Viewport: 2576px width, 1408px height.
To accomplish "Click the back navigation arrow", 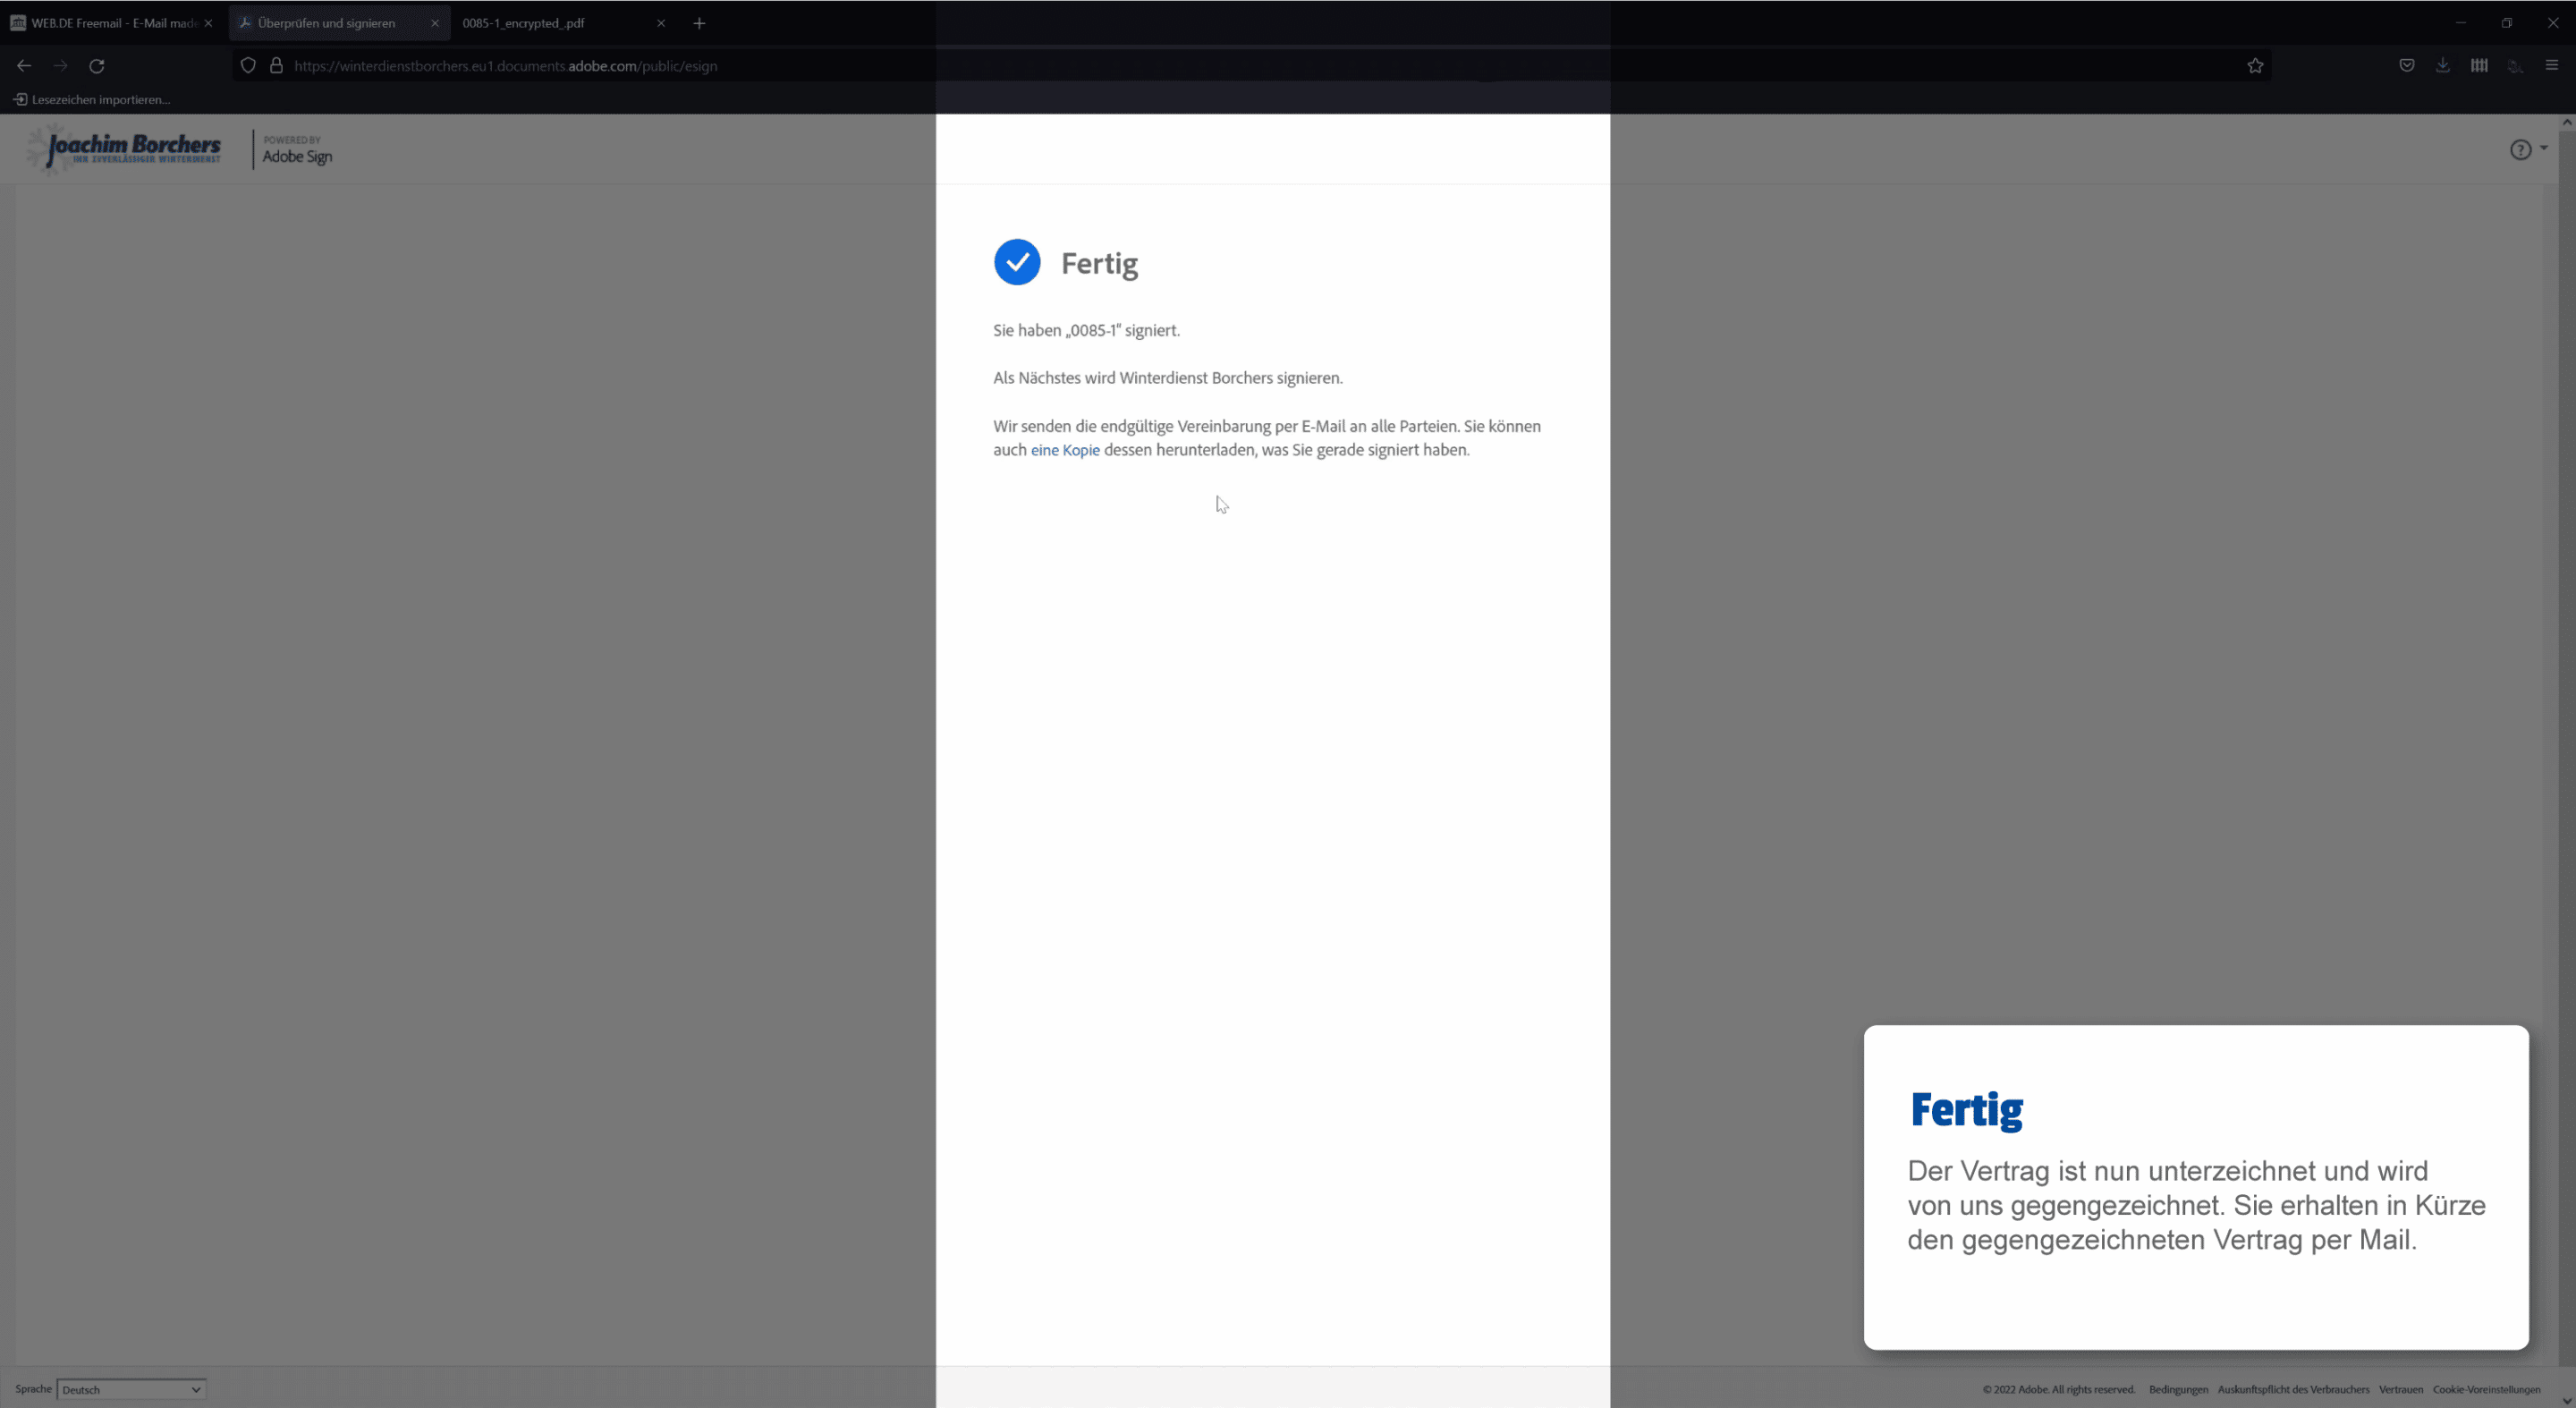I will pos(24,66).
